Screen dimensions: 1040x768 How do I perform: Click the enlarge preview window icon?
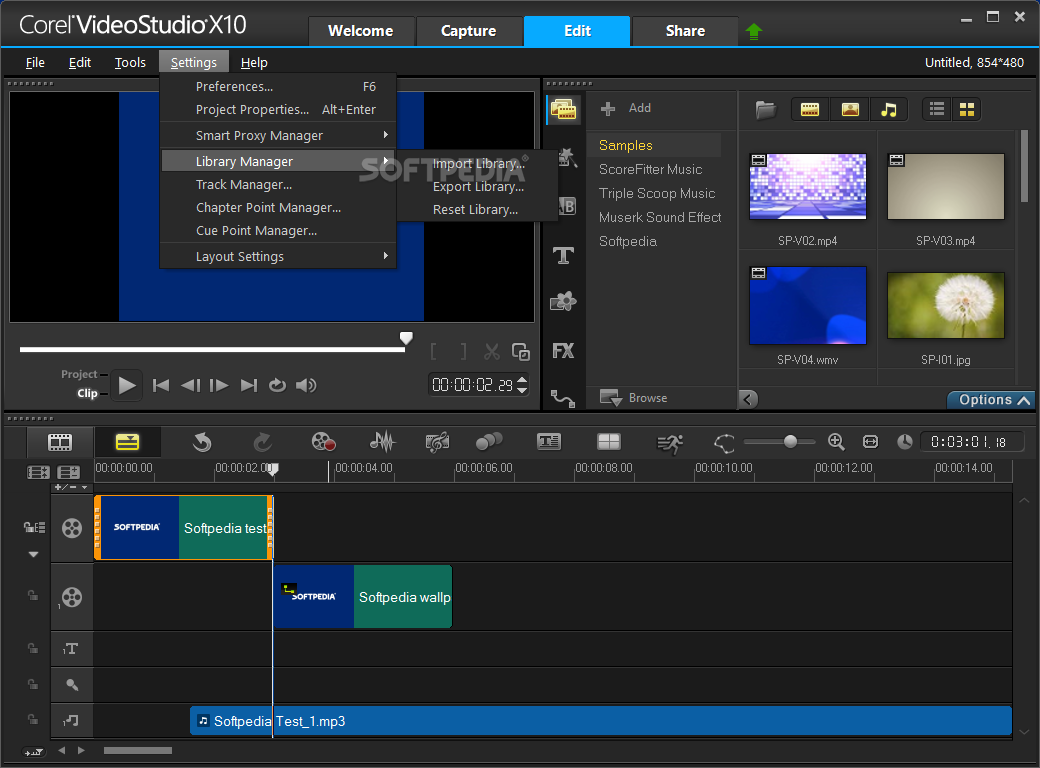pyautogui.click(x=521, y=352)
